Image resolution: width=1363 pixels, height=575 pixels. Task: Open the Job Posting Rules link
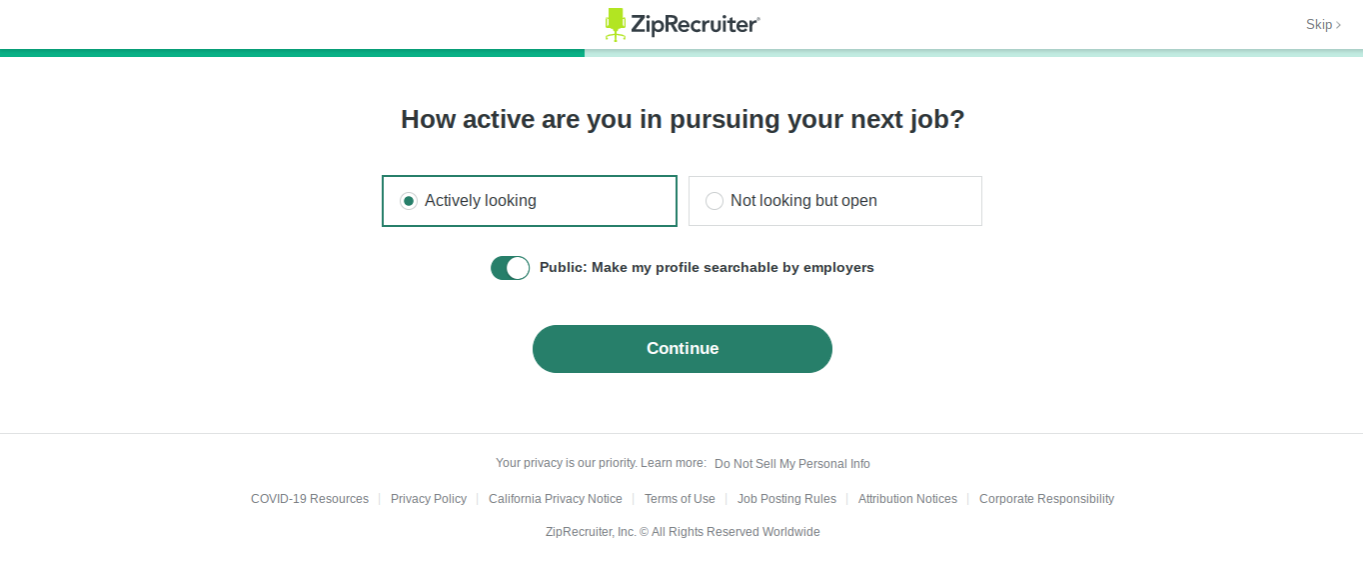click(x=787, y=499)
